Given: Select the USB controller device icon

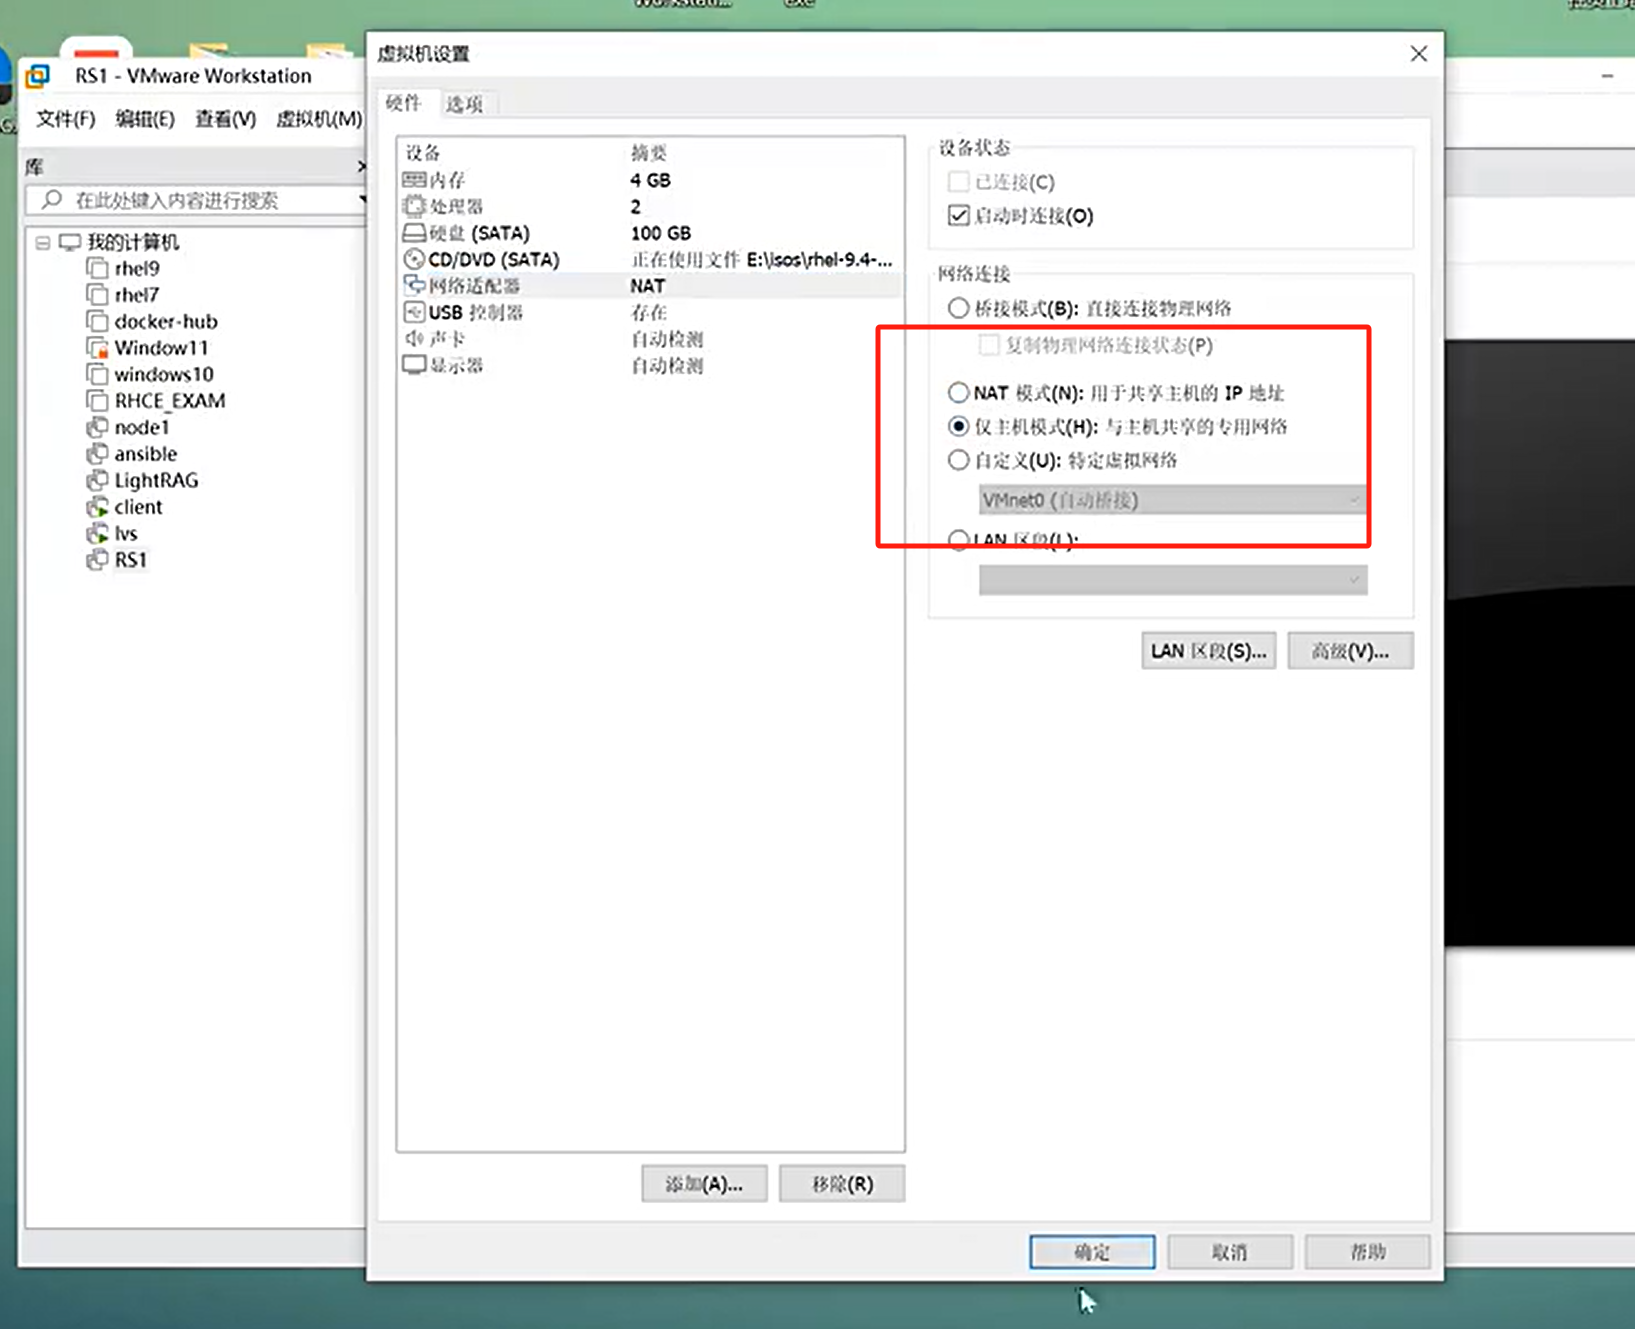Looking at the screenshot, I should (414, 312).
